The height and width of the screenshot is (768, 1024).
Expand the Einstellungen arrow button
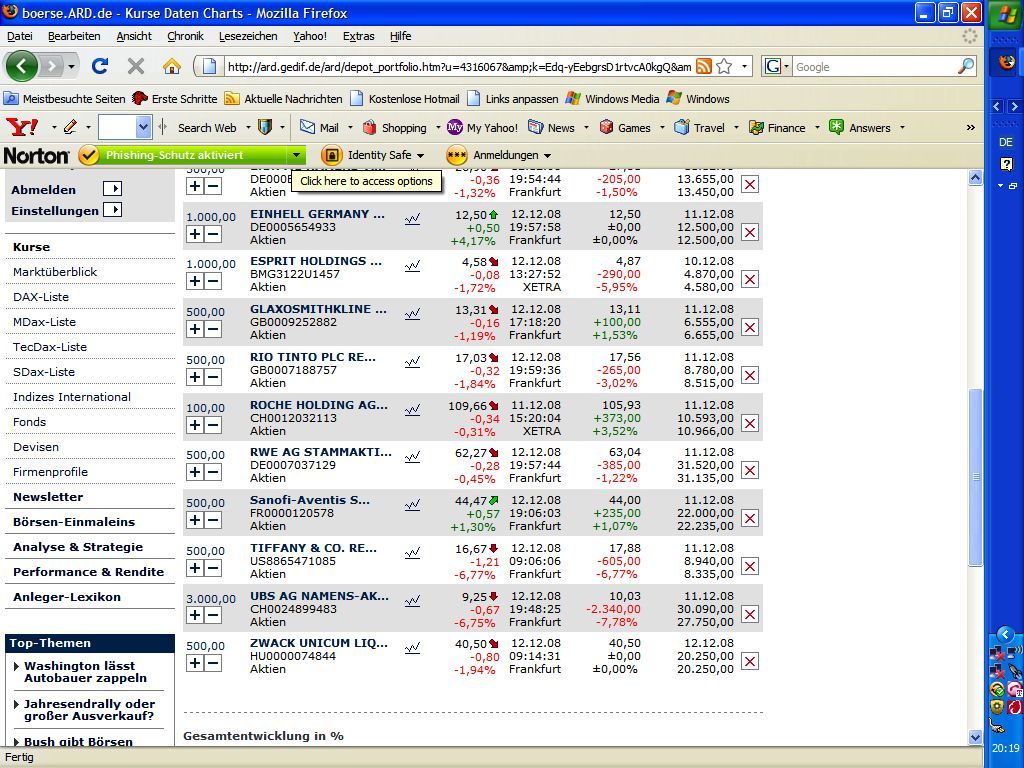point(112,210)
